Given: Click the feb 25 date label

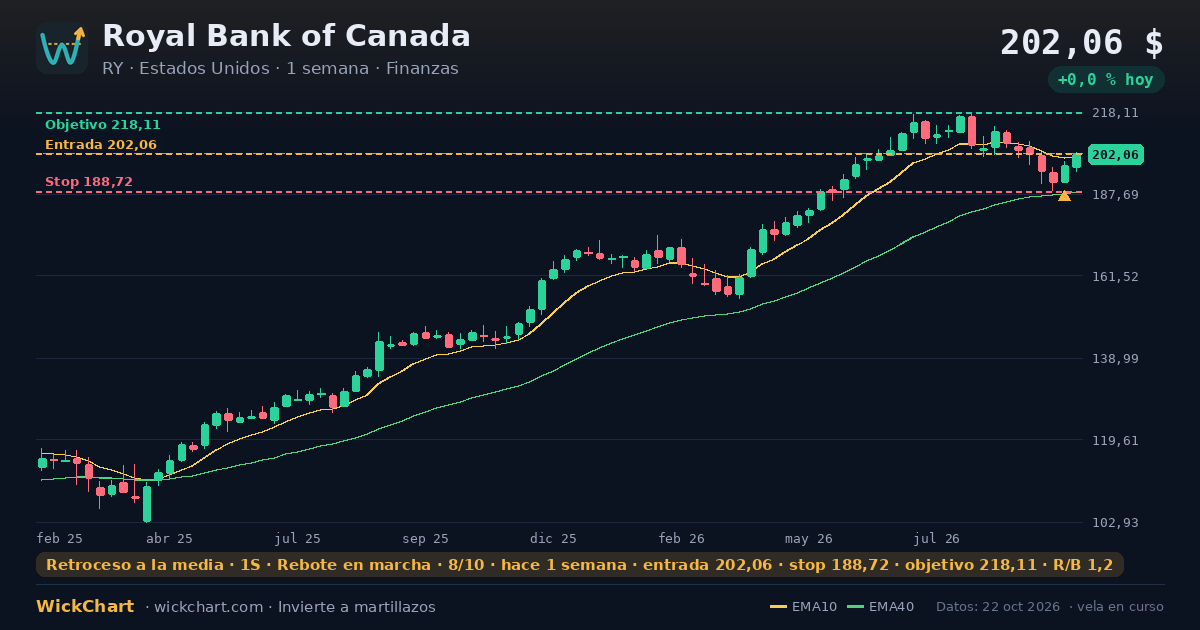Looking at the screenshot, I should click(60, 538).
